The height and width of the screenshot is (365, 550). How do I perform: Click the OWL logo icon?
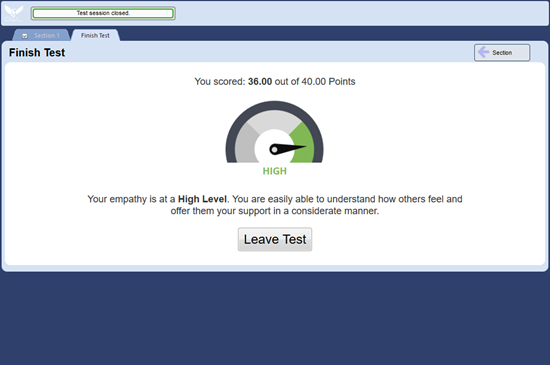(13, 13)
